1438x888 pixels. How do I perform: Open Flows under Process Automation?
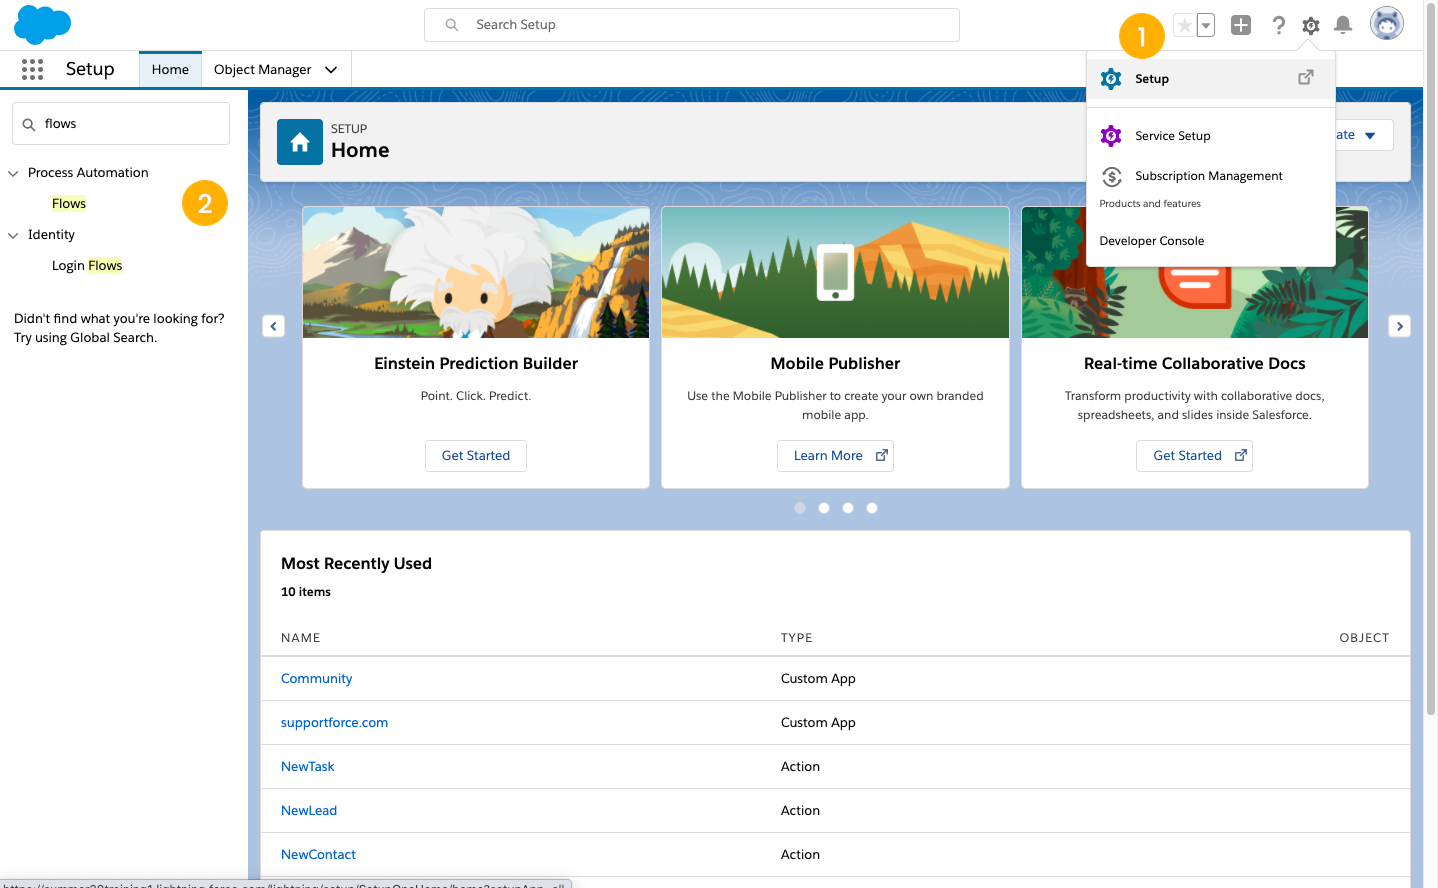[x=69, y=203]
